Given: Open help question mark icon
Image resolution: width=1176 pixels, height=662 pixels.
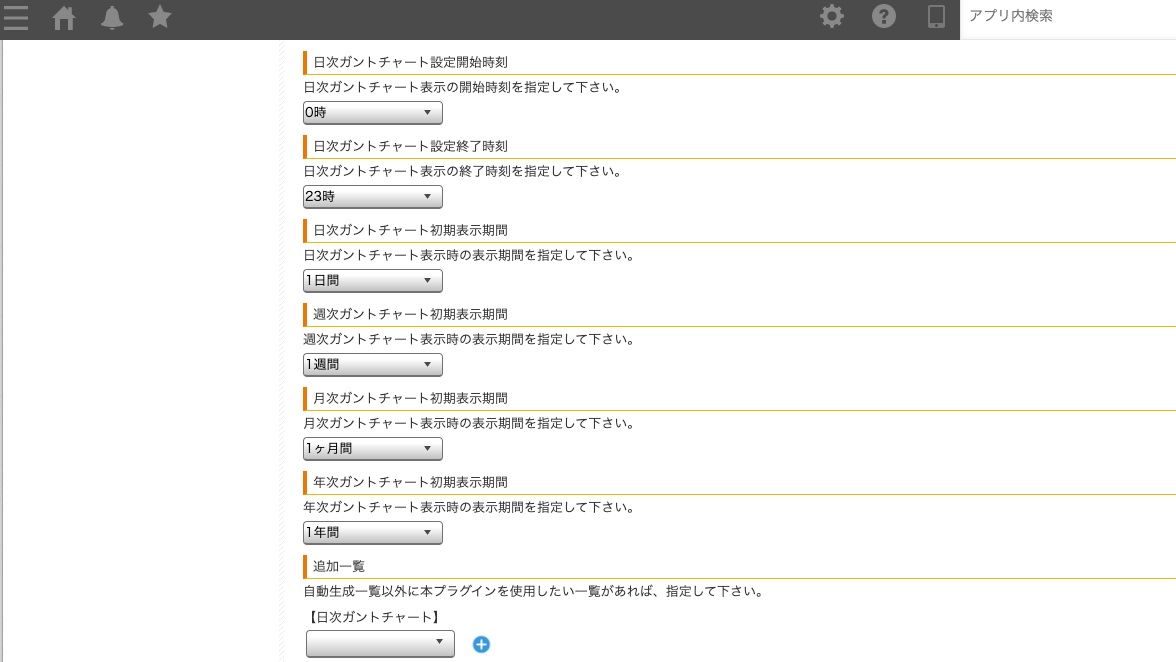Looking at the screenshot, I should (884, 16).
